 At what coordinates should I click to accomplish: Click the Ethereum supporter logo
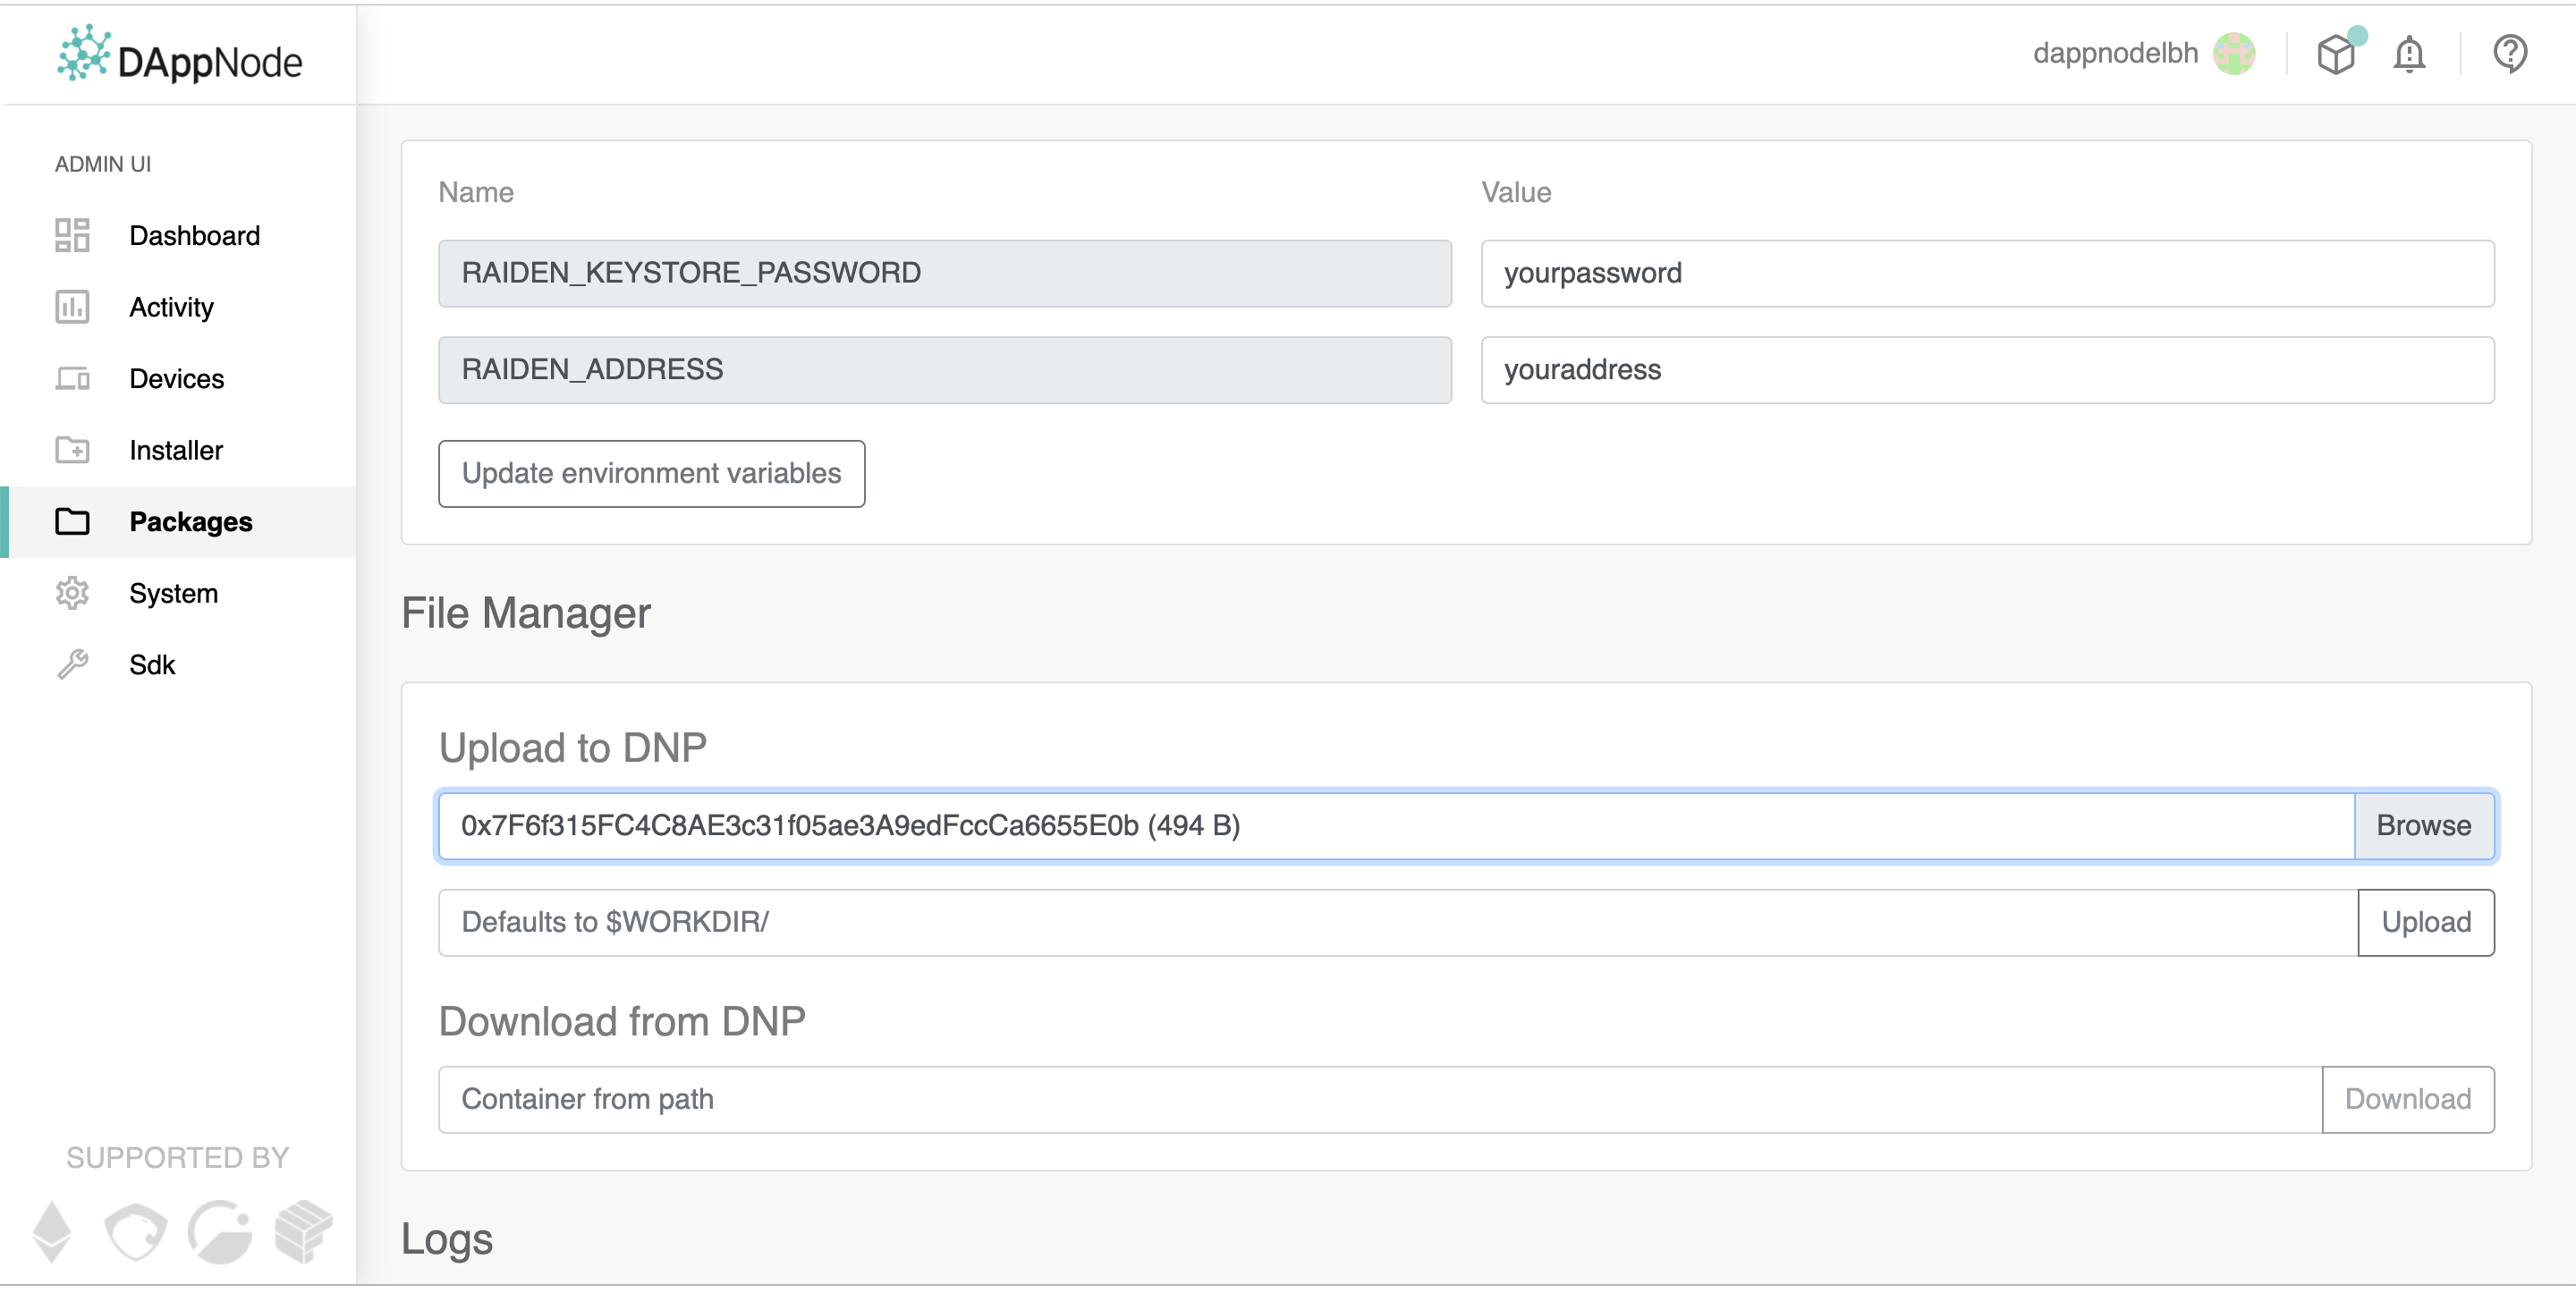52,1231
